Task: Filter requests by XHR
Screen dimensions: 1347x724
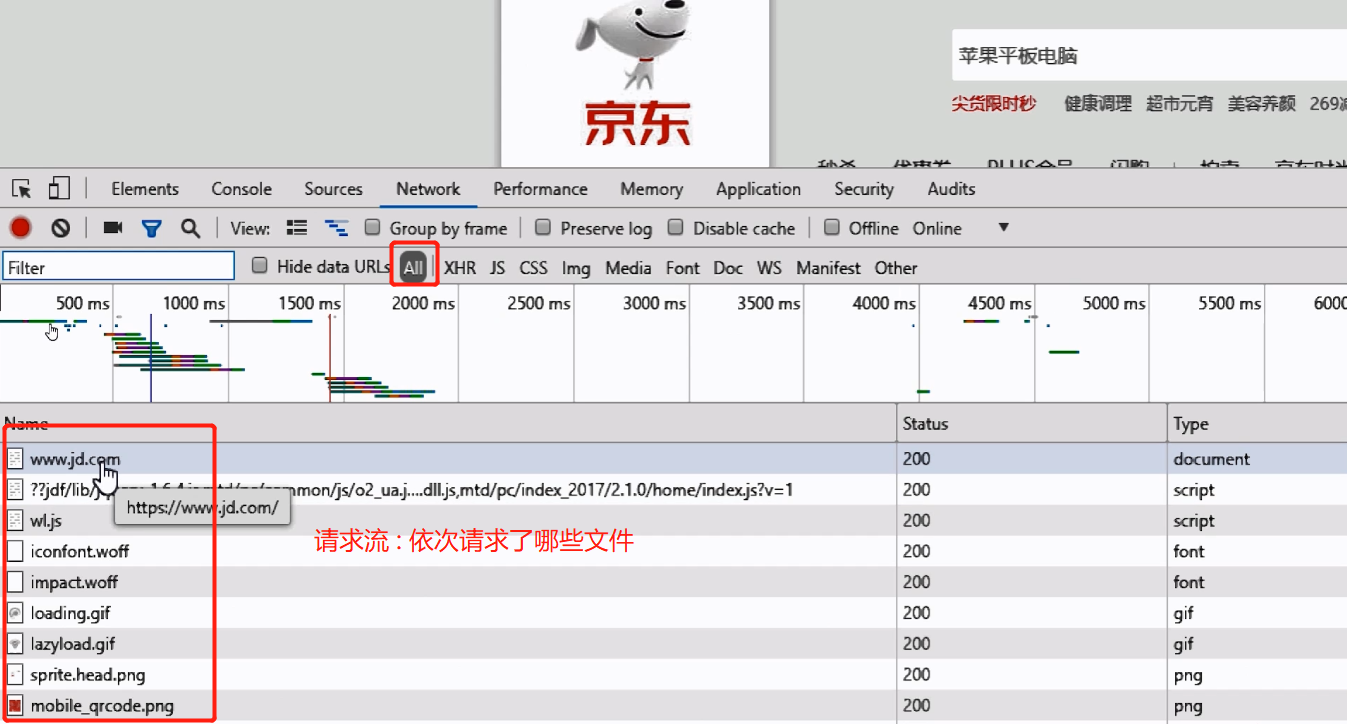Action: [460, 268]
